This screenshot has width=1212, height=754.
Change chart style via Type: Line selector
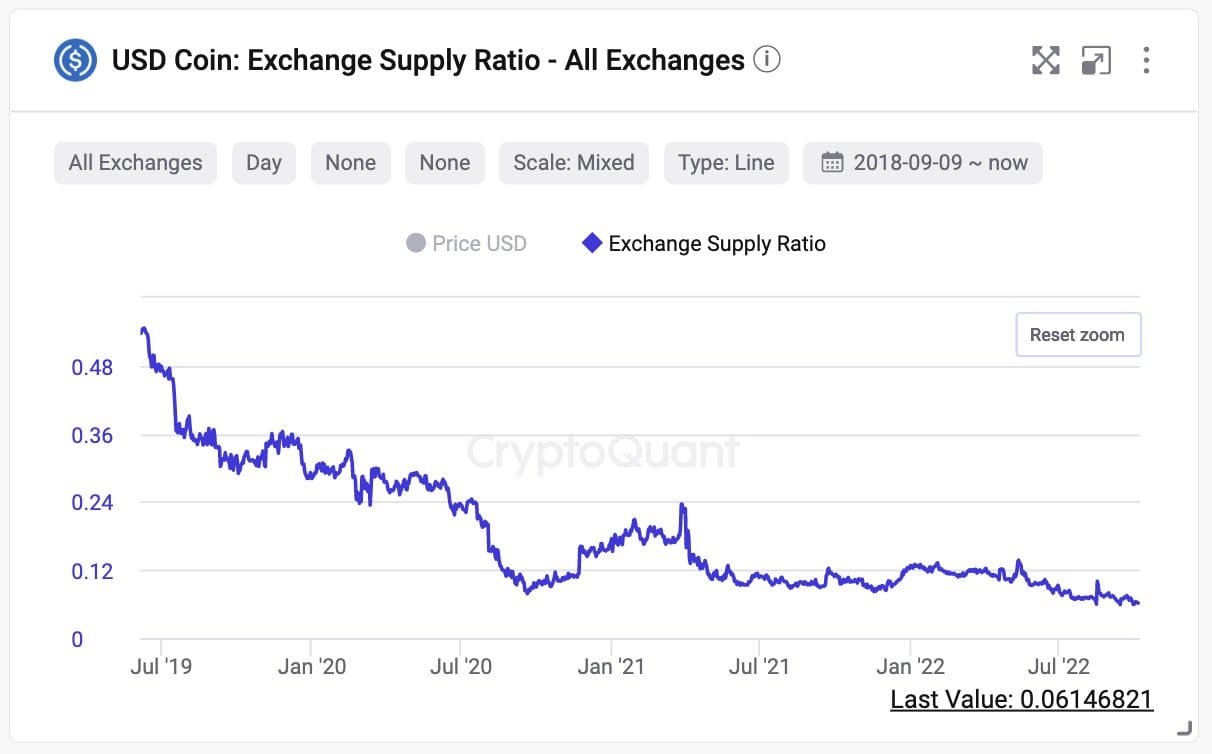click(x=726, y=162)
